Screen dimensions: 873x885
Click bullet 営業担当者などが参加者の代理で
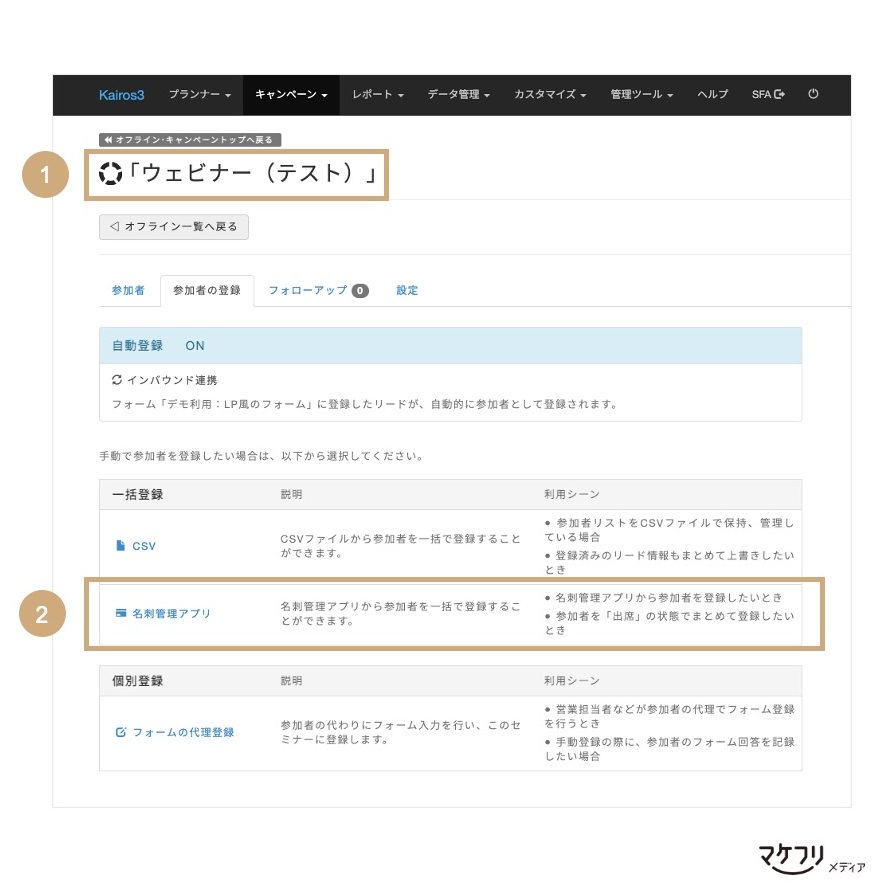coord(669,716)
